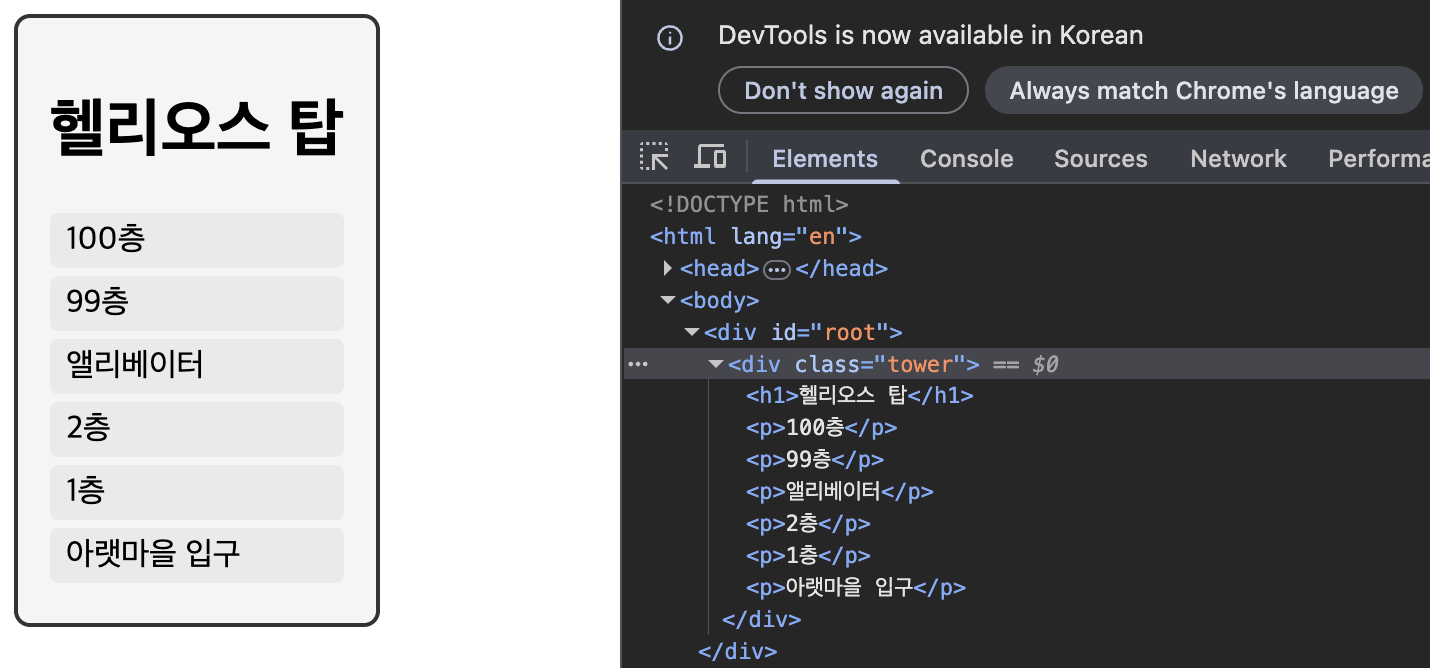Click the 100층 row on the page
1430x668 pixels.
pyautogui.click(x=197, y=240)
